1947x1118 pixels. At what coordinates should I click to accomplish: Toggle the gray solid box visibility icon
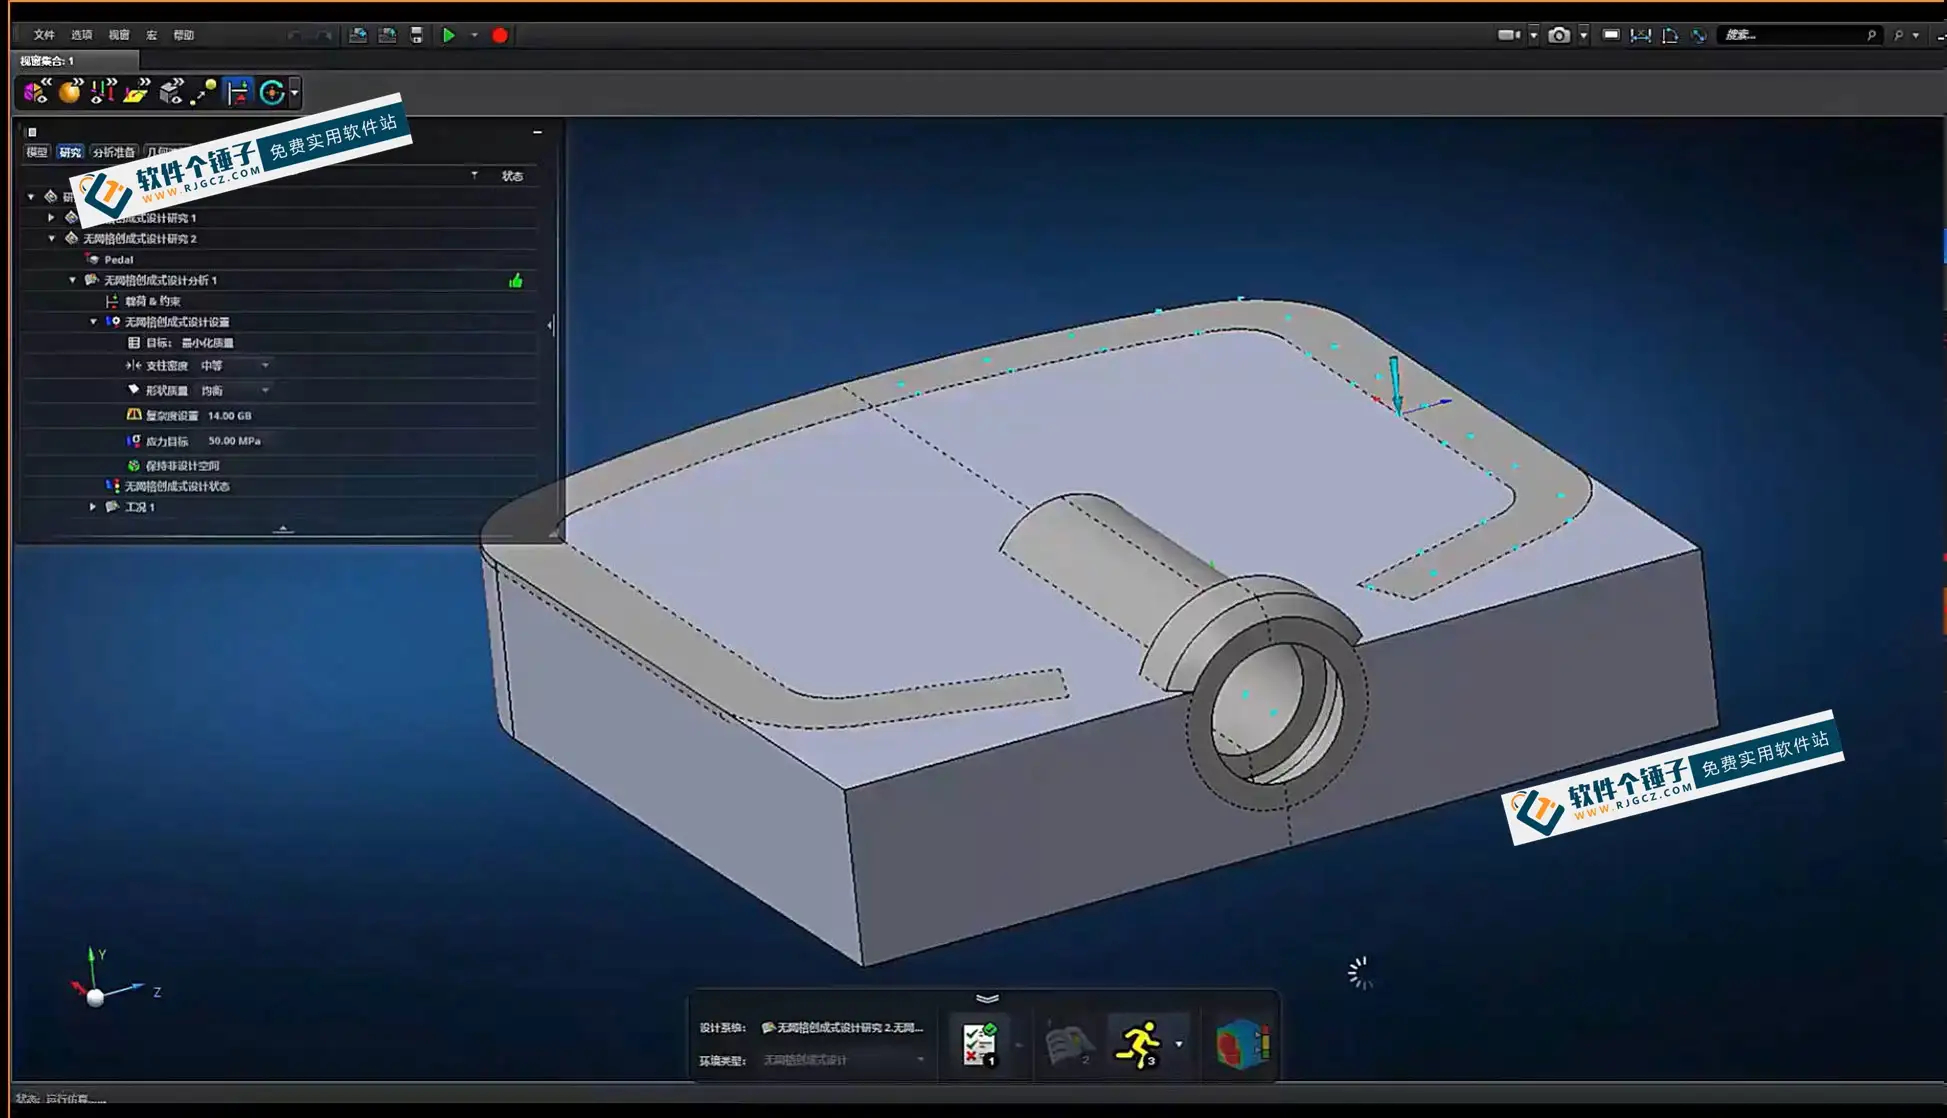point(171,92)
